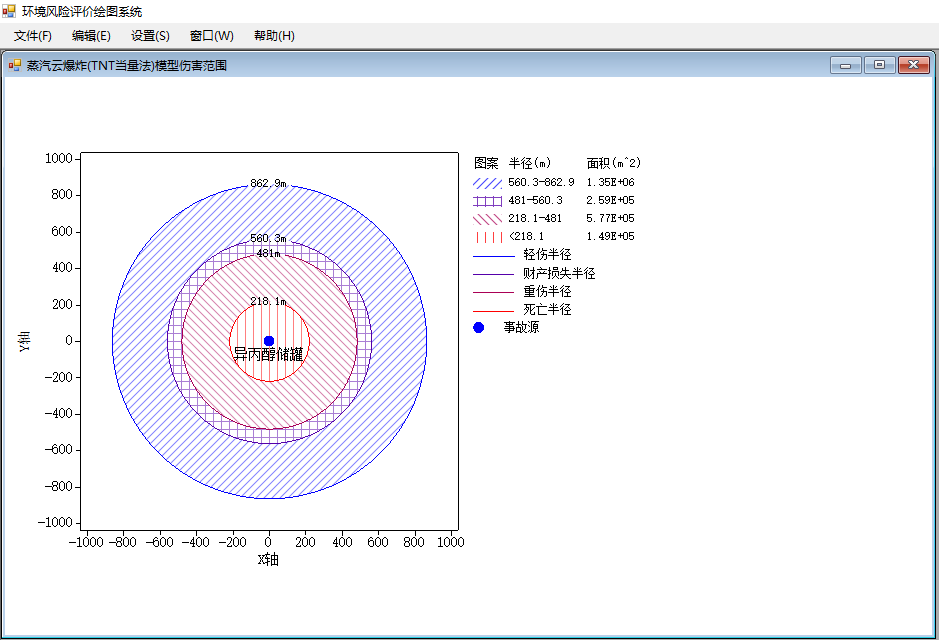This screenshot has height=640, width=939.
Task: Open the 编辑(E) menu
Action: (x=91, y=36)
